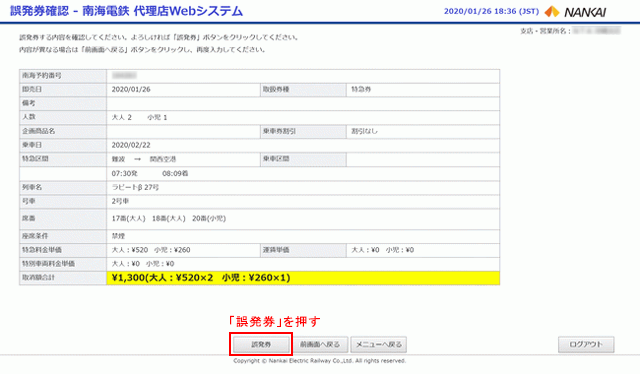This screenshot has width=640, height=374.
Task: Select the highlighted total ¥1,300 cell
Action: coord(303,278)
